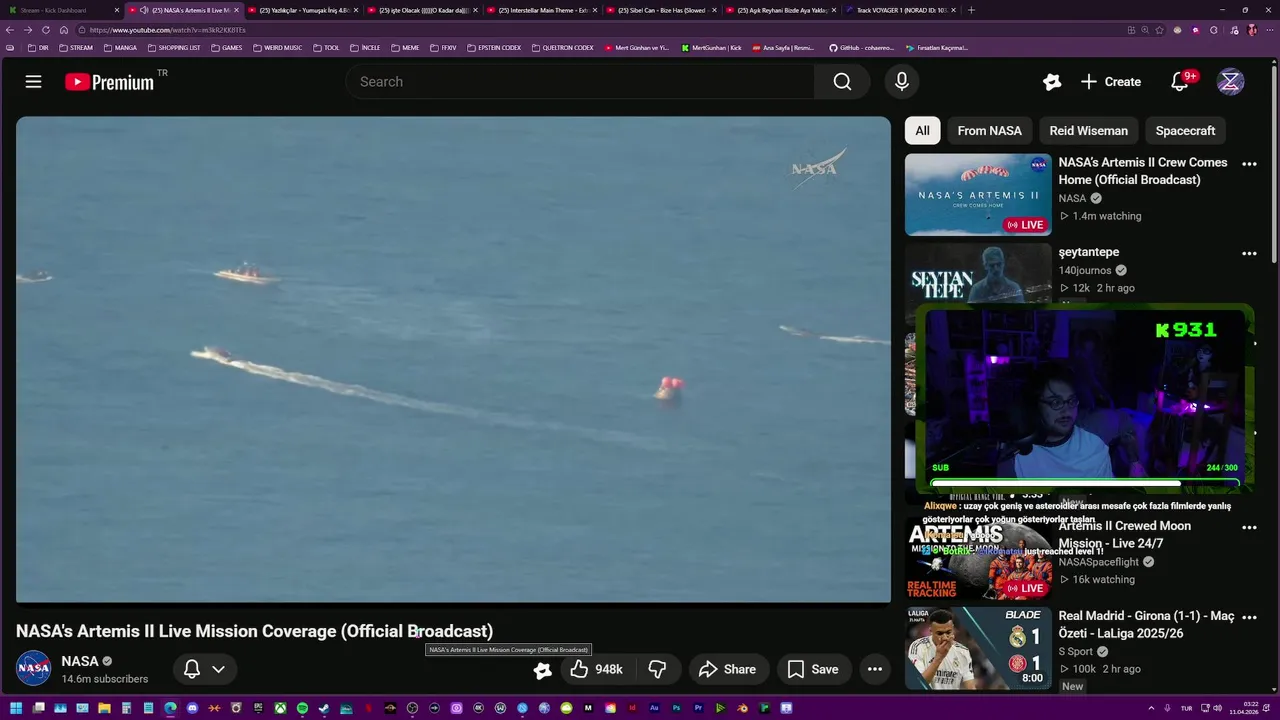Open the GAMES bookmarks folder

point(226,48)
